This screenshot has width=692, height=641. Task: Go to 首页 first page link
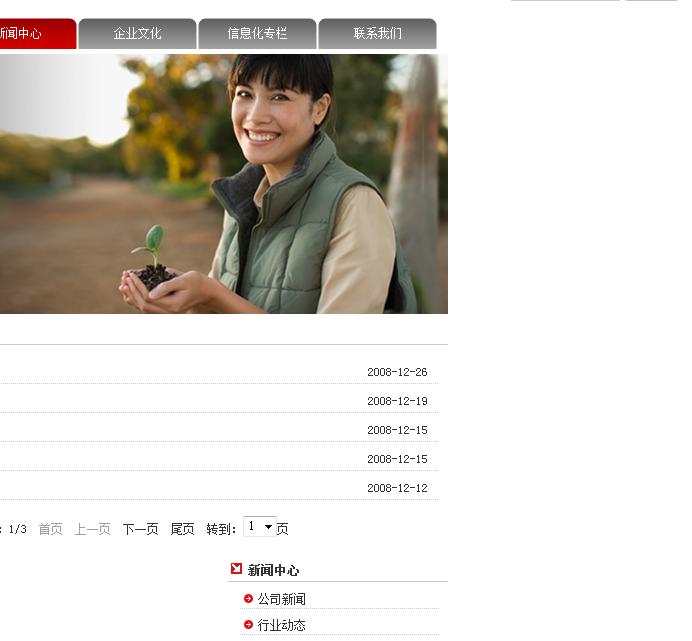(51, 529)
